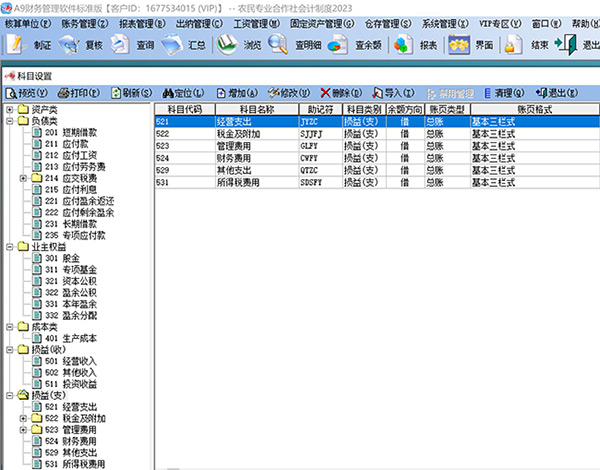600x470 pixels.
Task: Click the 浏览 browse toolbar icon
Action: [241, 44]
